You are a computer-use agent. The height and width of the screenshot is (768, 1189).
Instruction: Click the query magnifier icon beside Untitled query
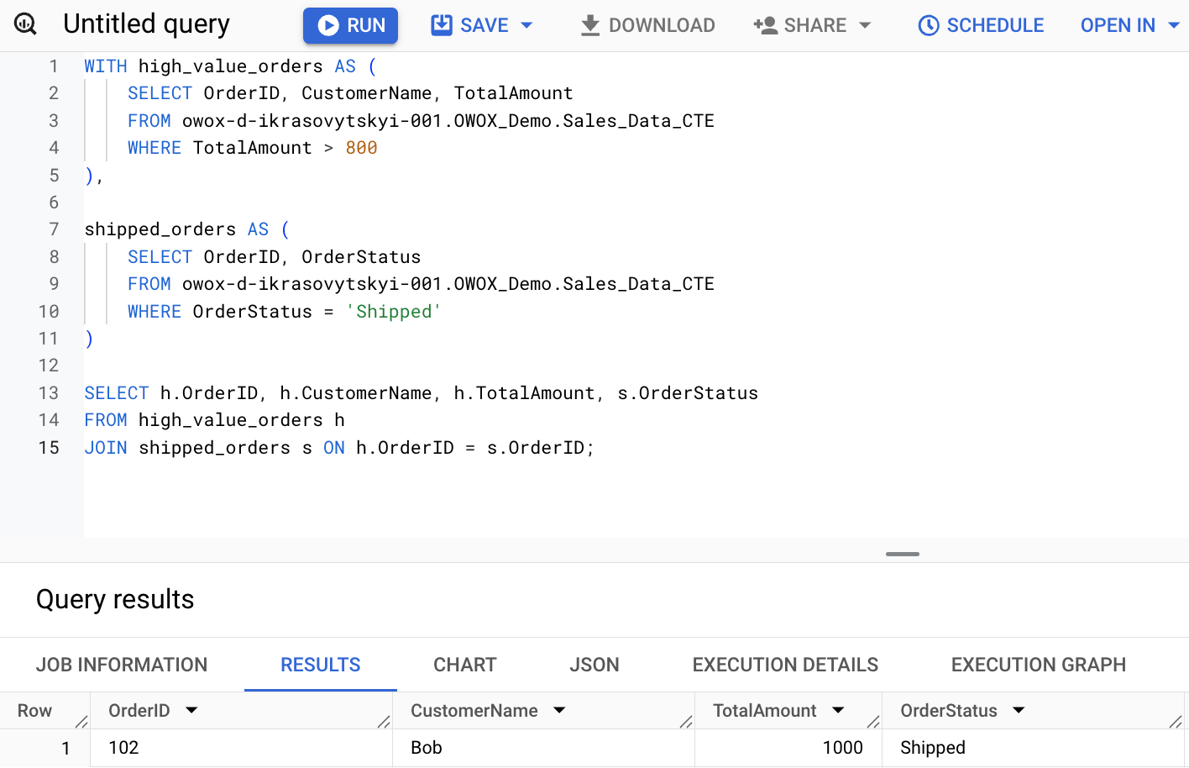25,24
